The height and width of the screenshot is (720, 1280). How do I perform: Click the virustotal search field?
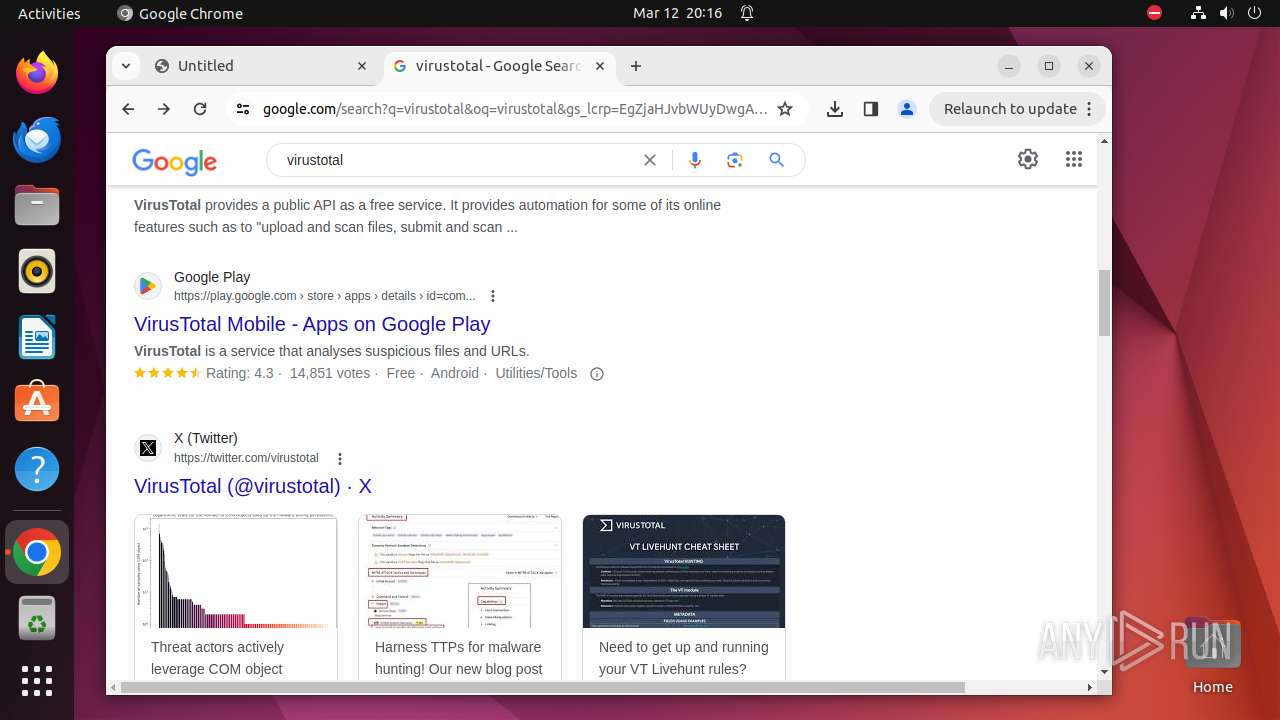455,160
